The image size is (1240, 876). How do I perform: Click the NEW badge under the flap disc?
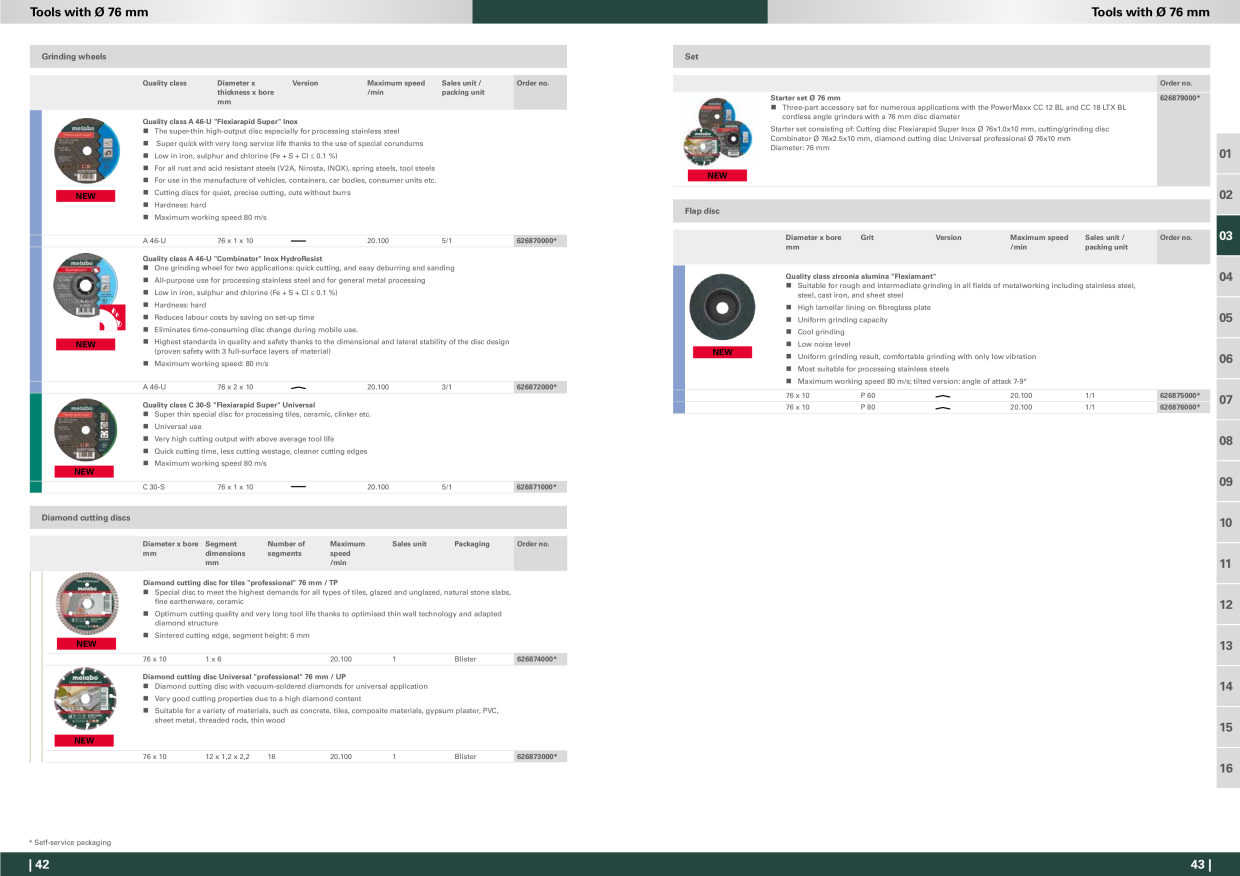pos(722,352)
